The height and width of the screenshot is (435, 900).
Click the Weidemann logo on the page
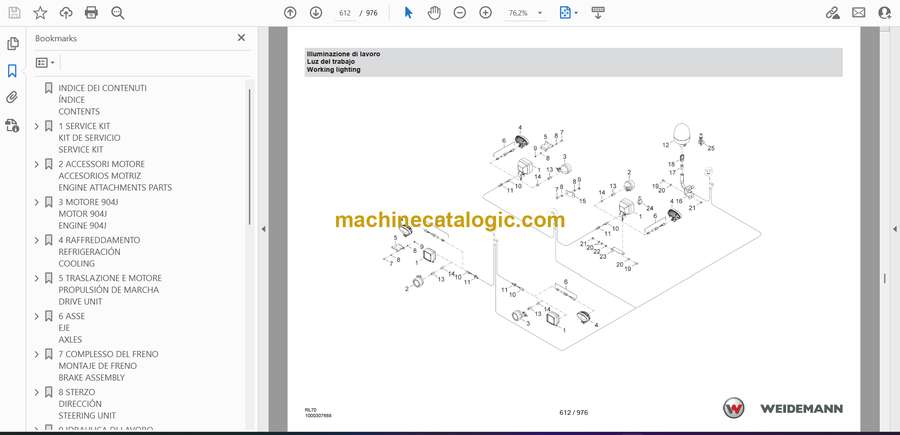(782, 408)
